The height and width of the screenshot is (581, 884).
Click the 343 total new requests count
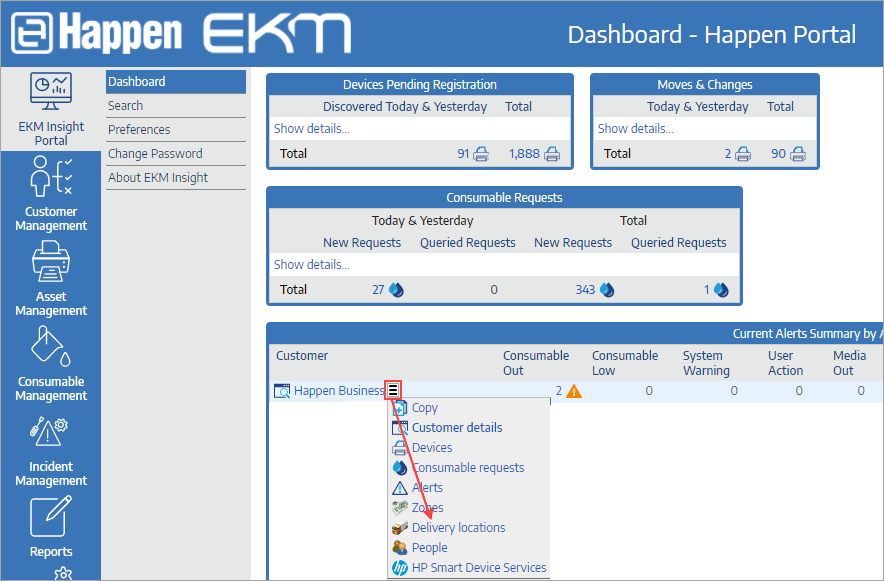(585, 290)
